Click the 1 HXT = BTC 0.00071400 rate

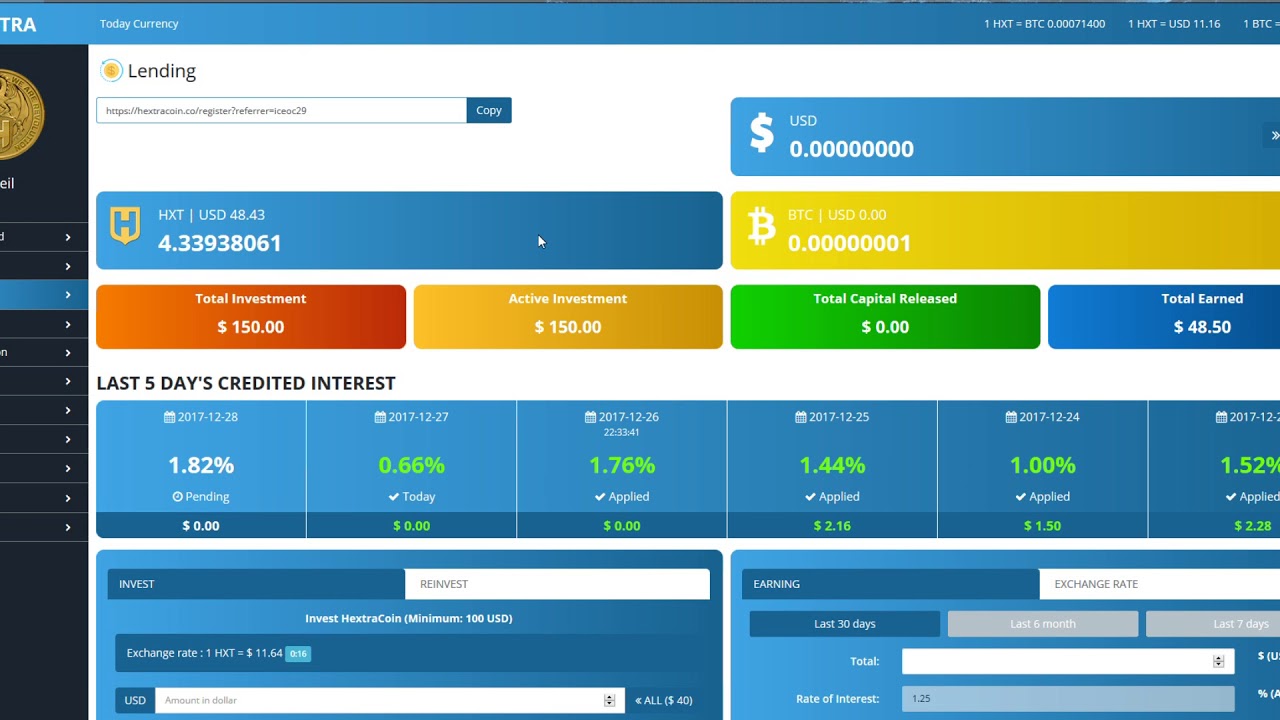point(1044,23)
